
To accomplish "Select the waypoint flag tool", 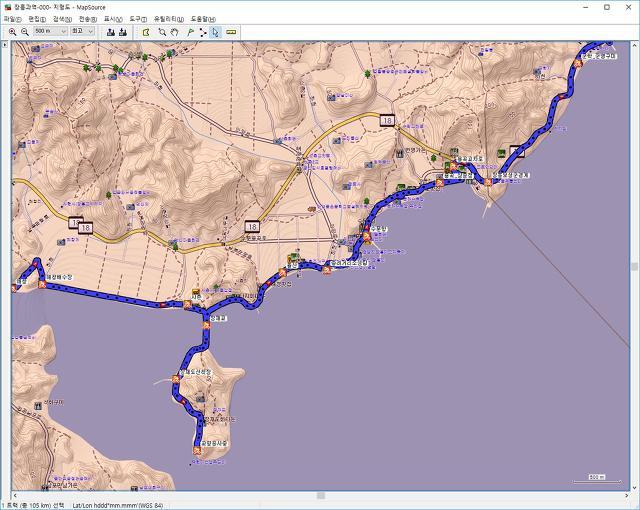I will click(x=190, y=32).
